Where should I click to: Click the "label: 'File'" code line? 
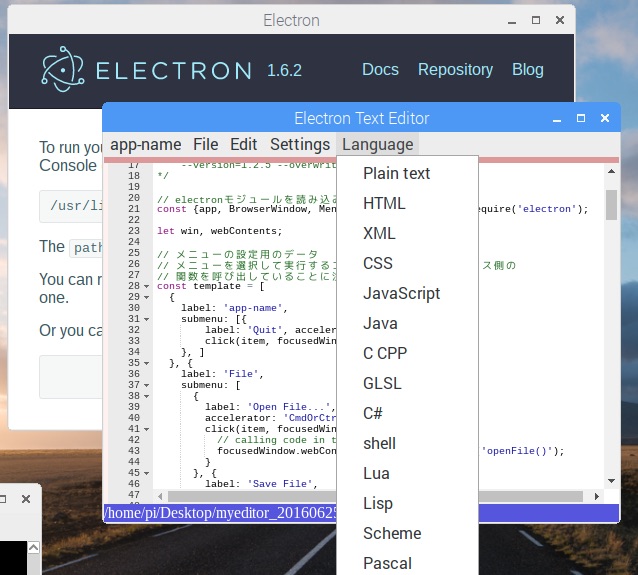pos(222,374)
